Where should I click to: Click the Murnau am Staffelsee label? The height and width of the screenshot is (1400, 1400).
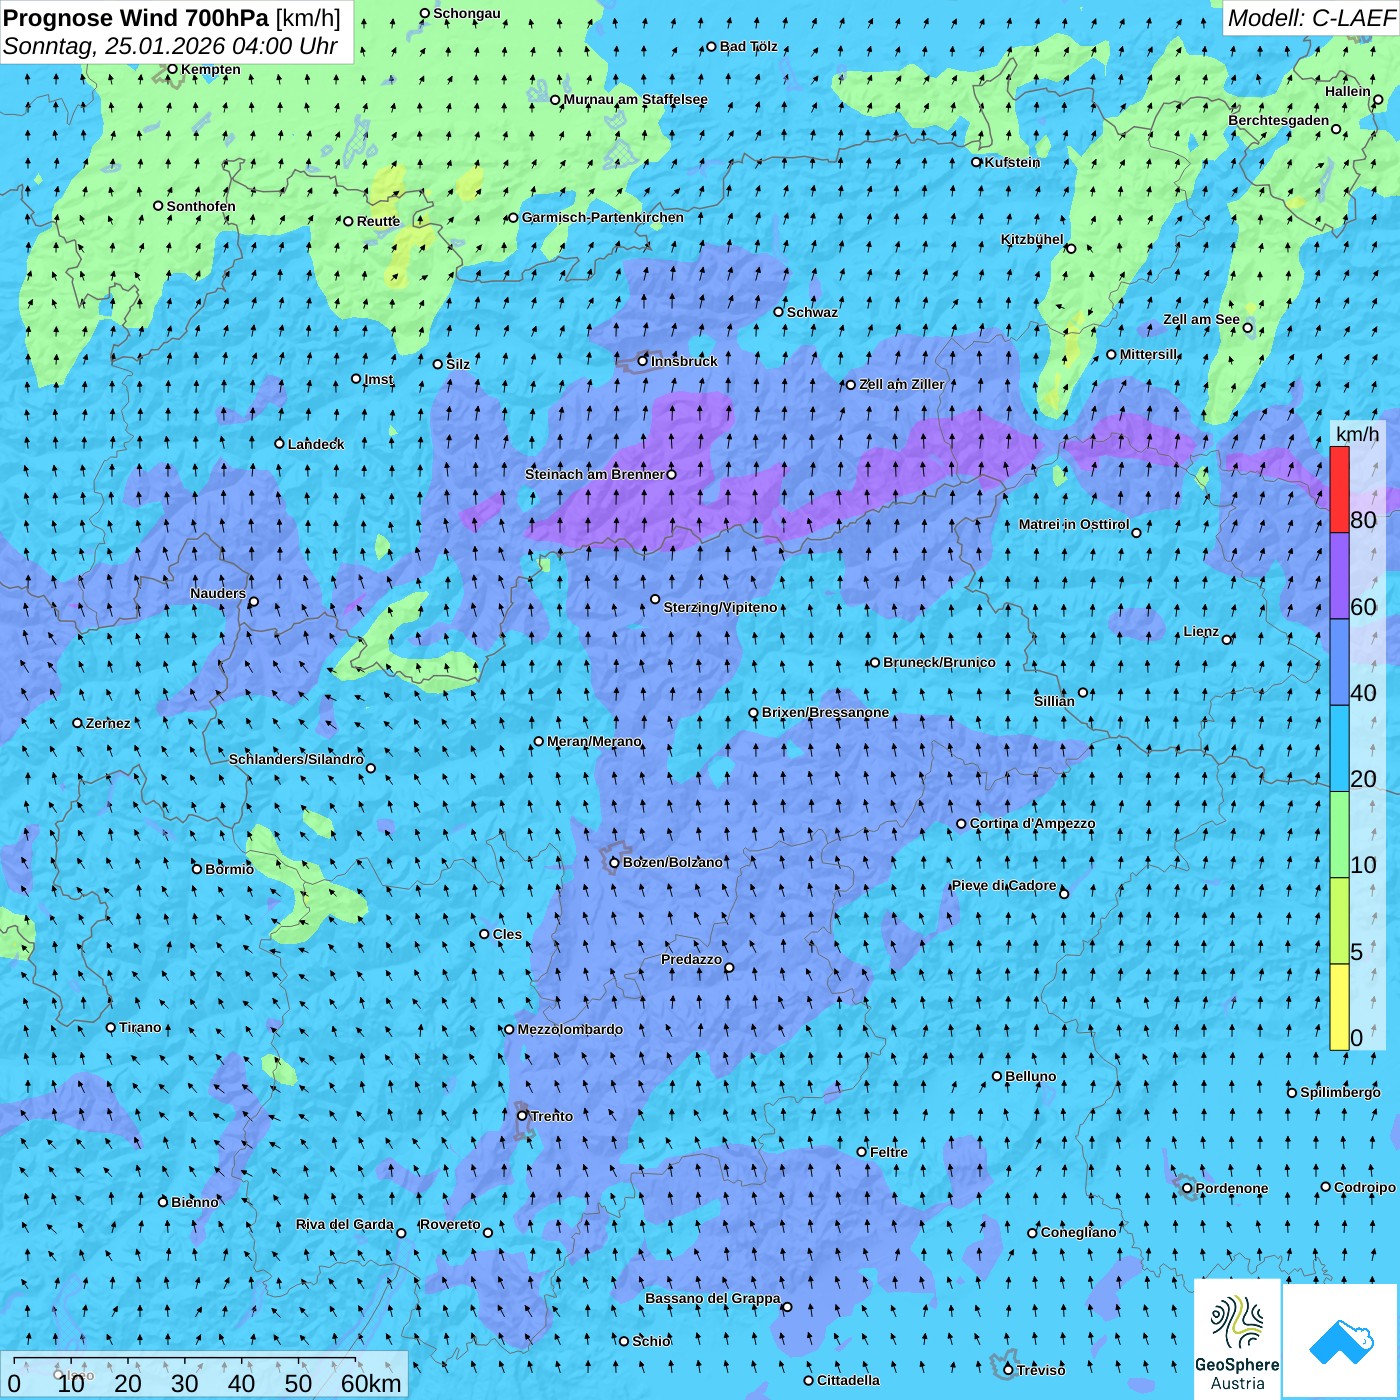635,99
